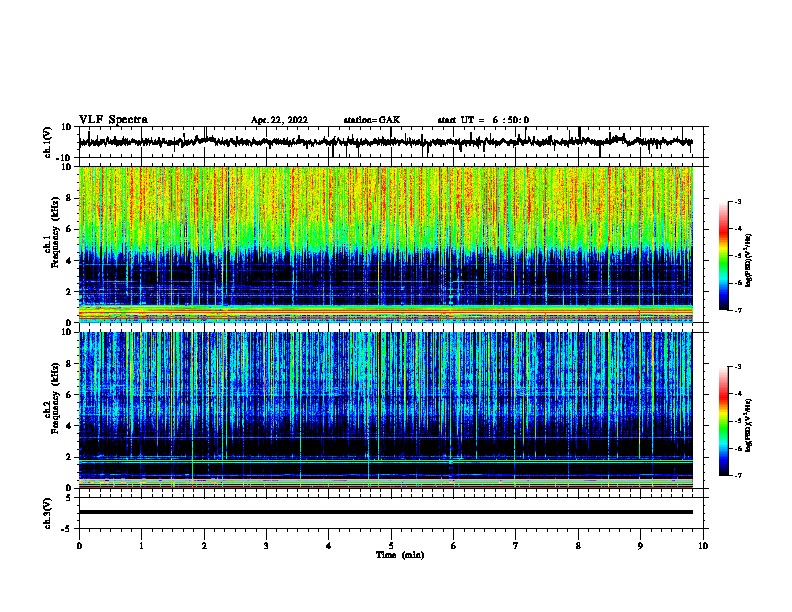Viewport: 792px width, 612px height.
Task: Click the ch.1 spectrogram color bar
Action: 724,256
